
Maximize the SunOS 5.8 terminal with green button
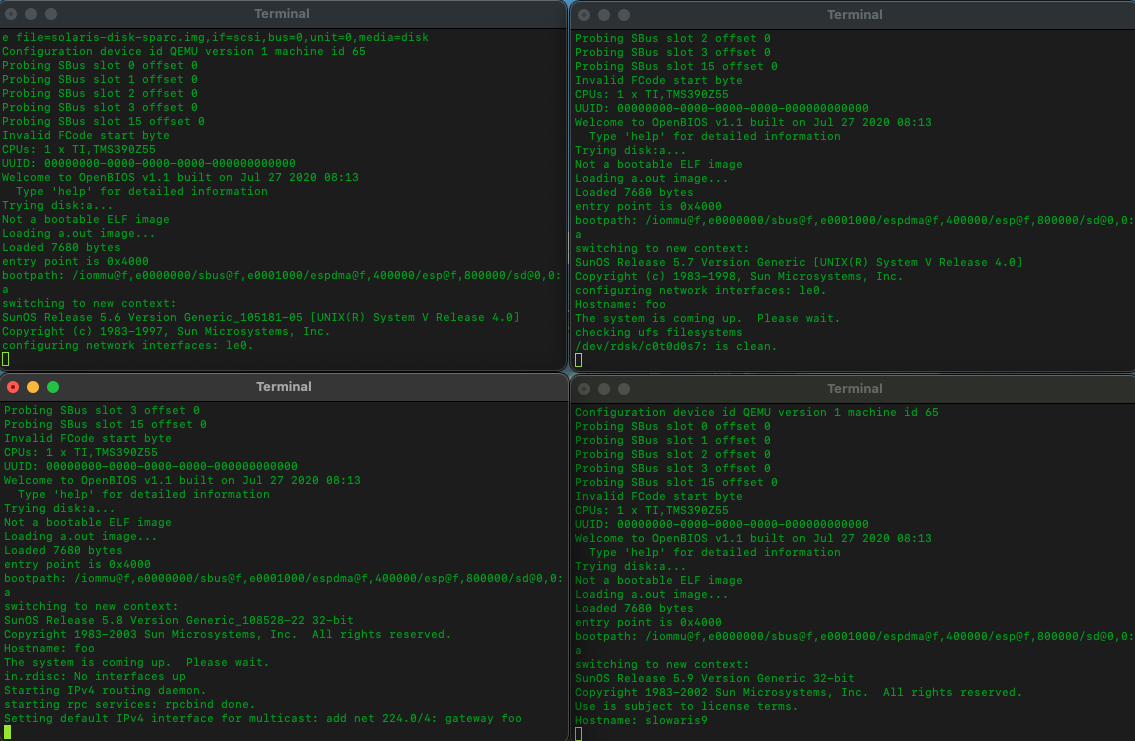click(53, 387)
